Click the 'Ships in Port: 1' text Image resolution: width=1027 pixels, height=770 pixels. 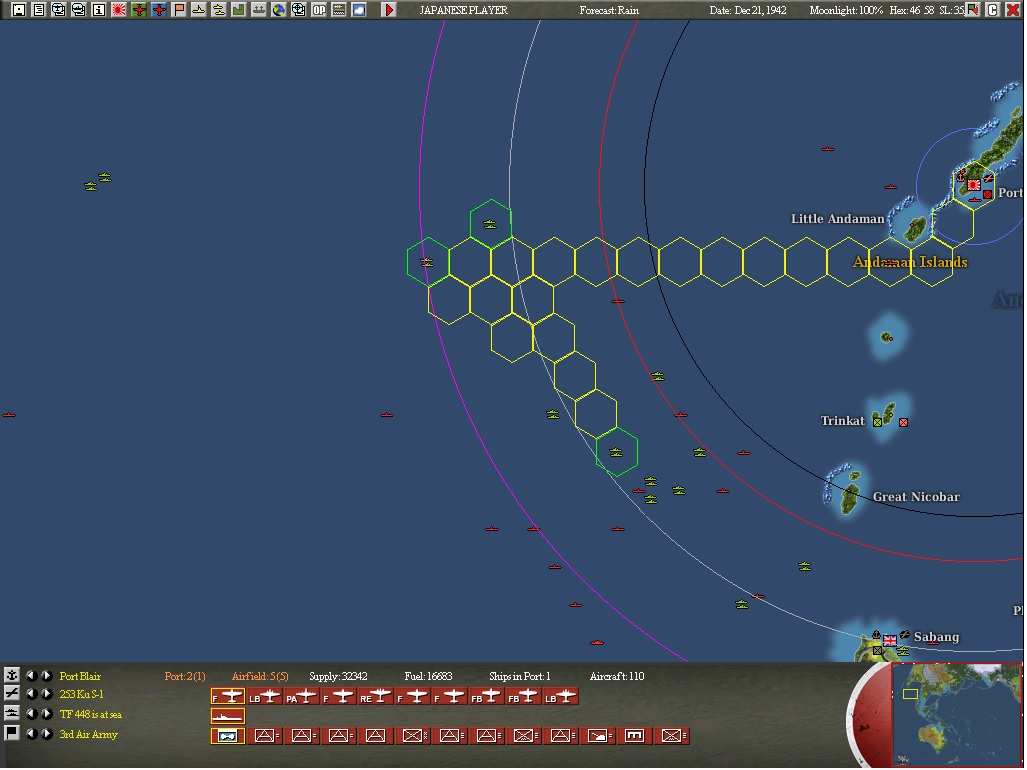[519, 676]
